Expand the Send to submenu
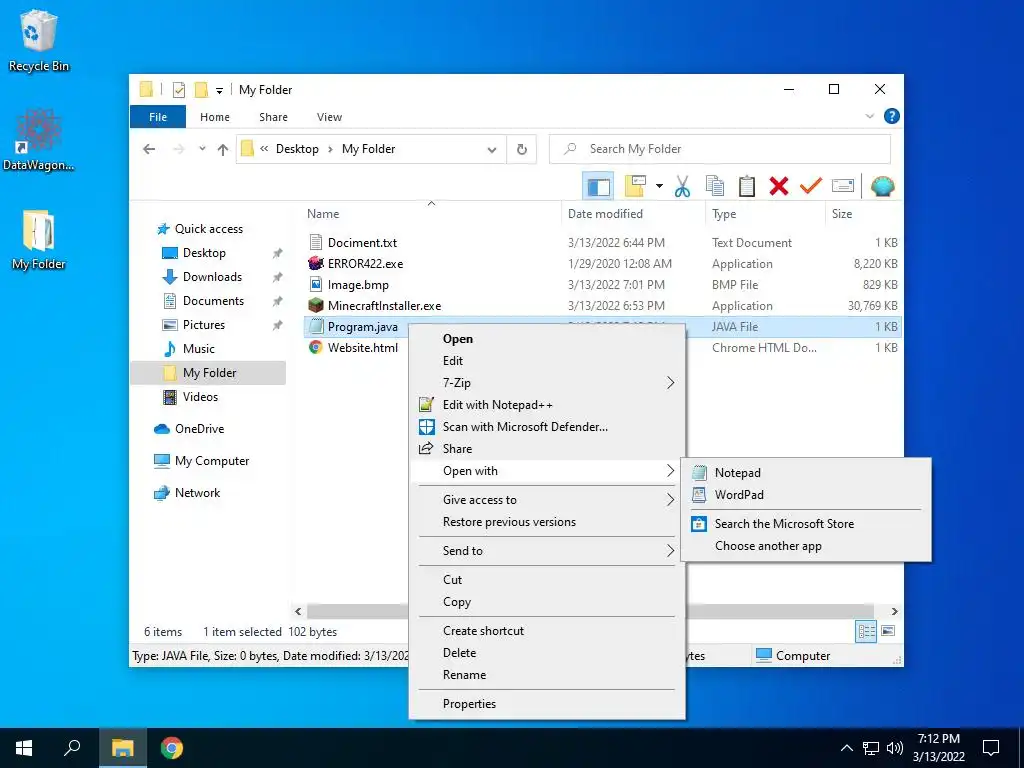The image size is (1024, 768). pos(547,551)
